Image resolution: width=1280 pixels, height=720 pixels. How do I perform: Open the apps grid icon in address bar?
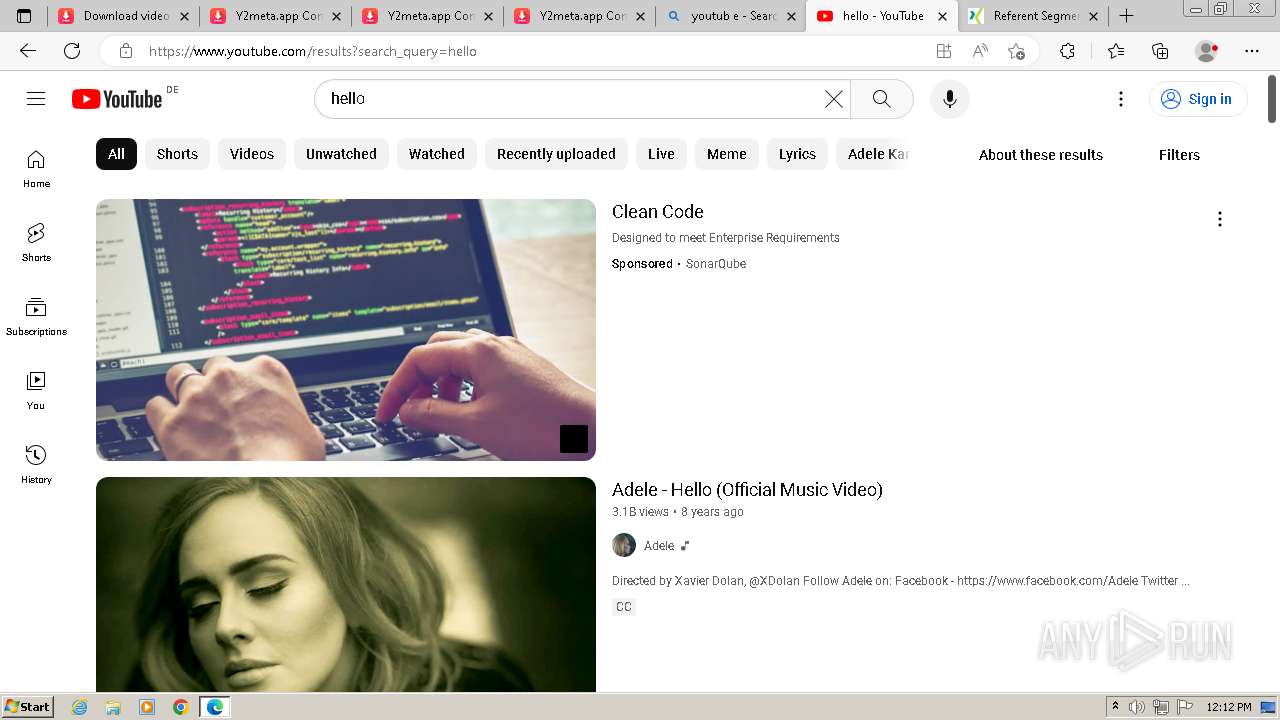(943, 51)
